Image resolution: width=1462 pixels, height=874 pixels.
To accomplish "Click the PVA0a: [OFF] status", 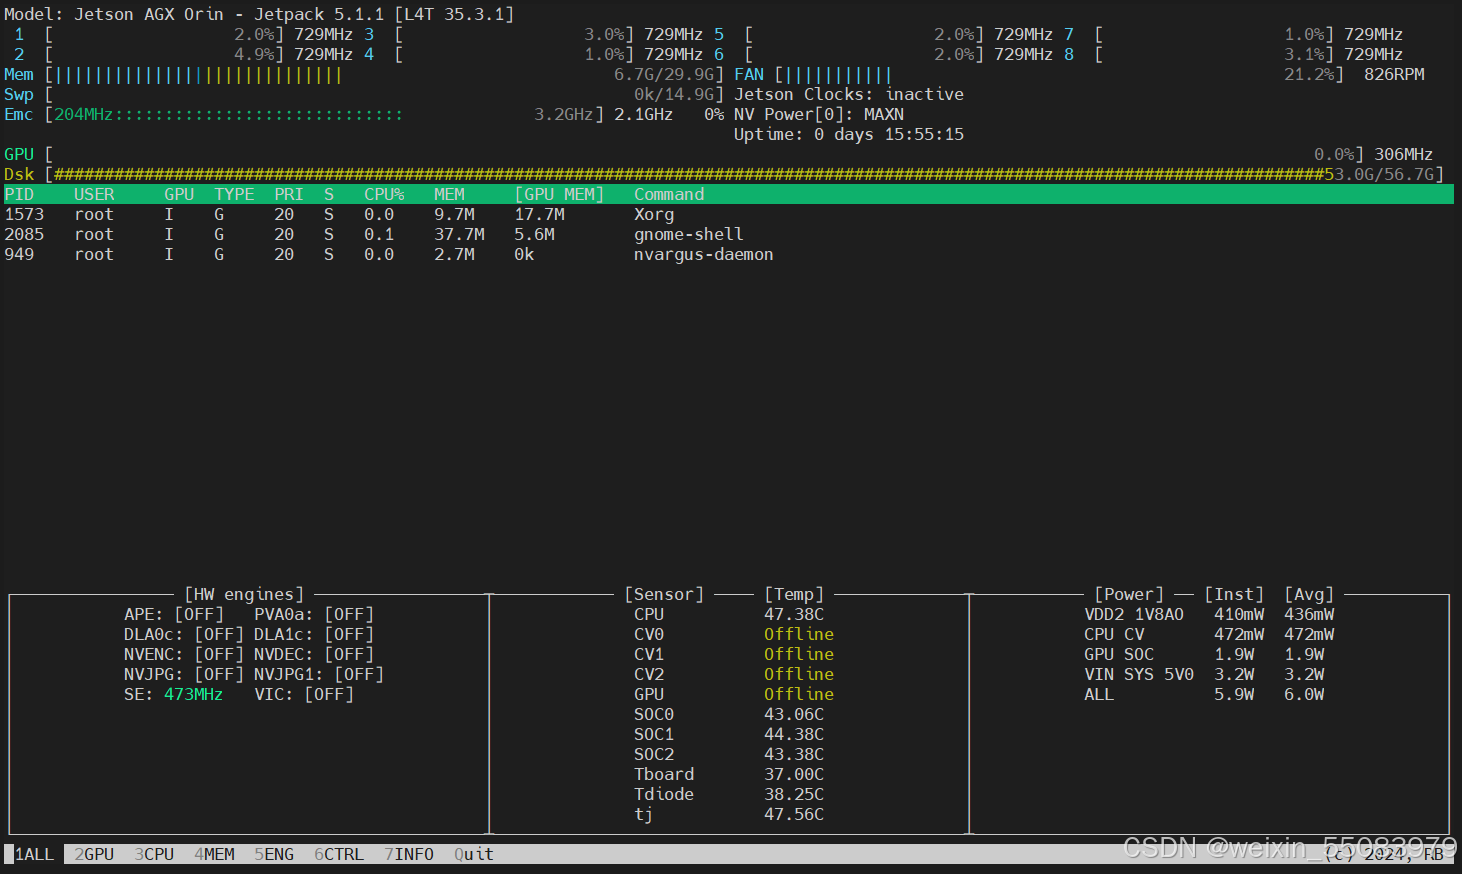I will [x=314, y=614].
